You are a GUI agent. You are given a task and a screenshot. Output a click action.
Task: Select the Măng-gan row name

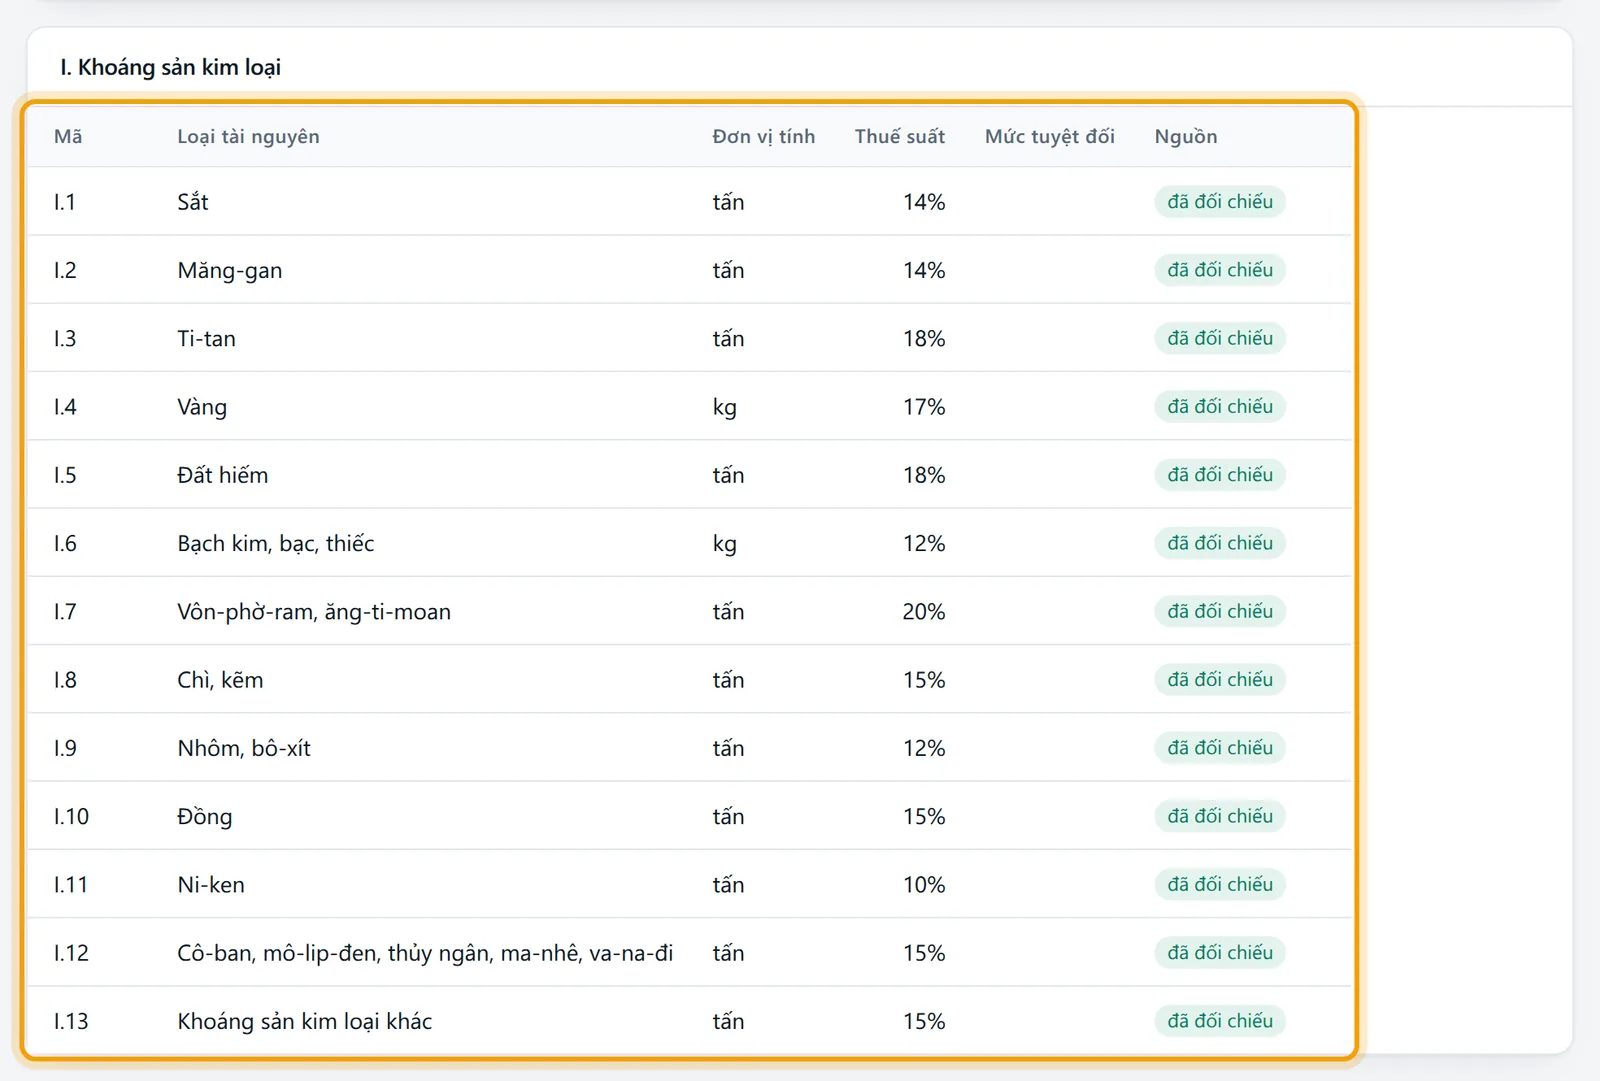point(230,271)
